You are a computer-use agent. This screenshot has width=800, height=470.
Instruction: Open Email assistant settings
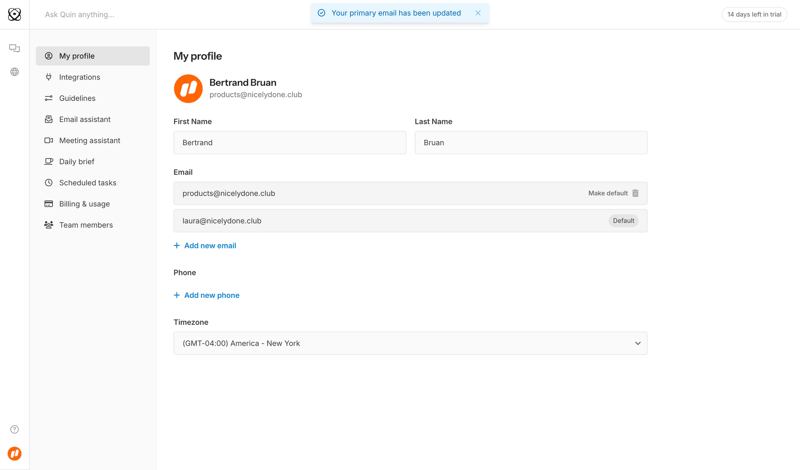84,119
